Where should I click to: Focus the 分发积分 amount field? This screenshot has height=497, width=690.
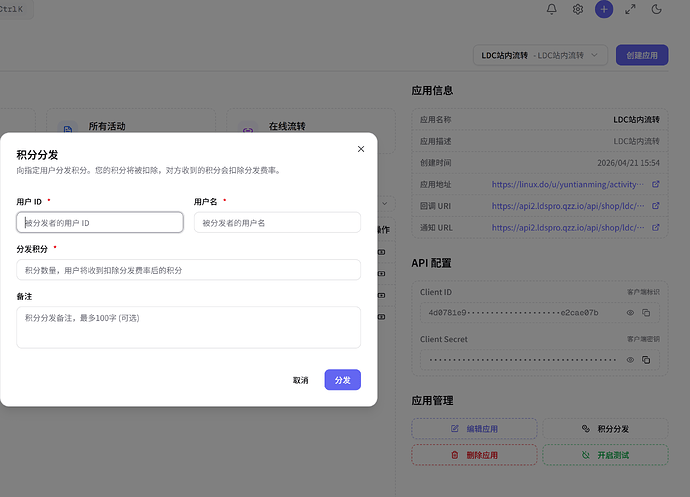tap(188, 269)
